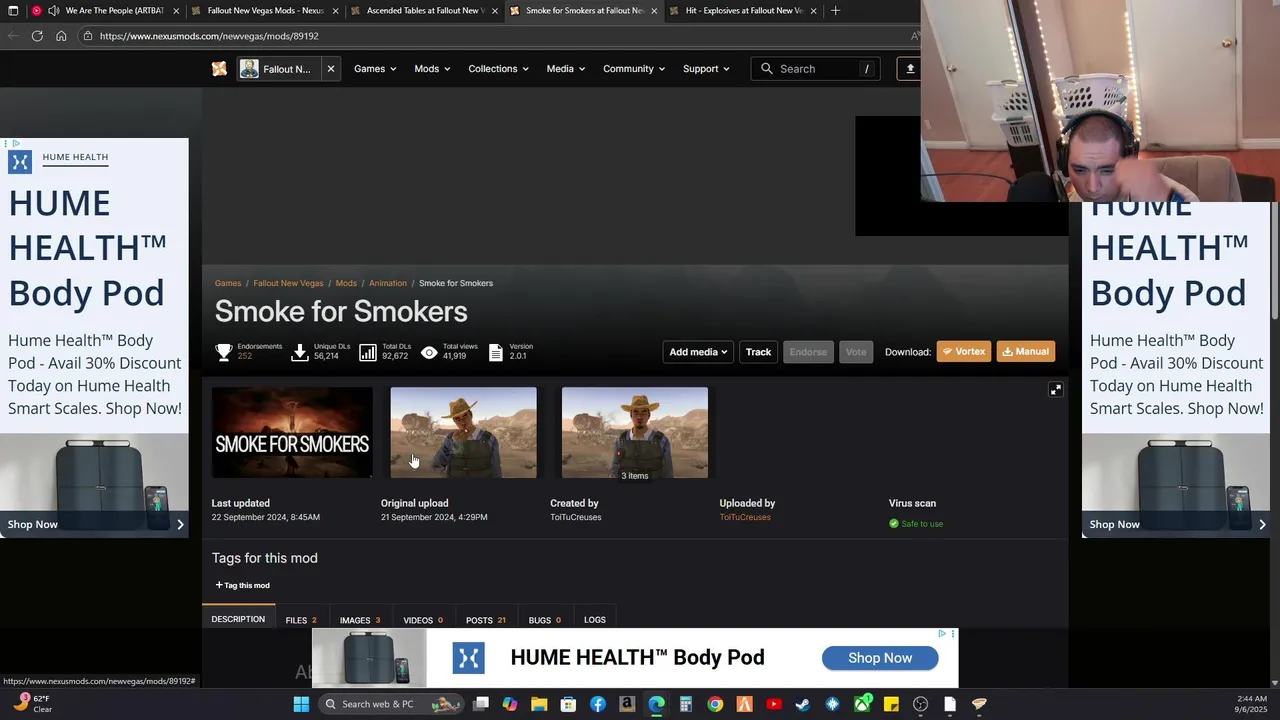The width and height of the screenshot is (1280, 720).
Task: Select the Posts tab
Action: (485, 620)
